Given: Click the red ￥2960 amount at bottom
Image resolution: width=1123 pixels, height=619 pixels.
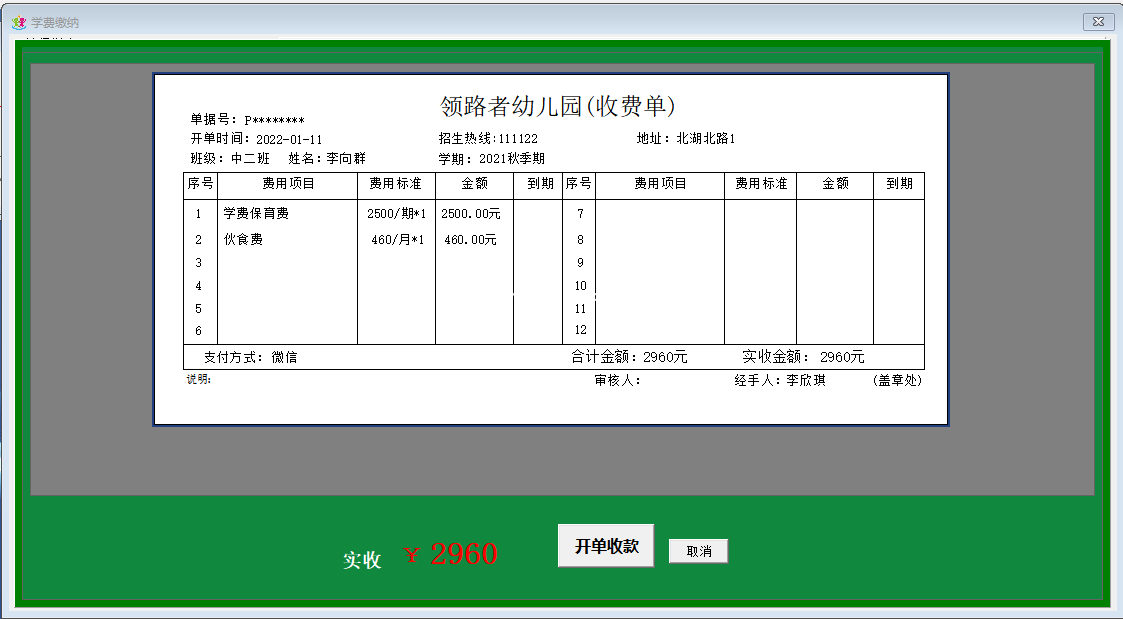Looking at the screenshot, I should [x=450, y=554].
